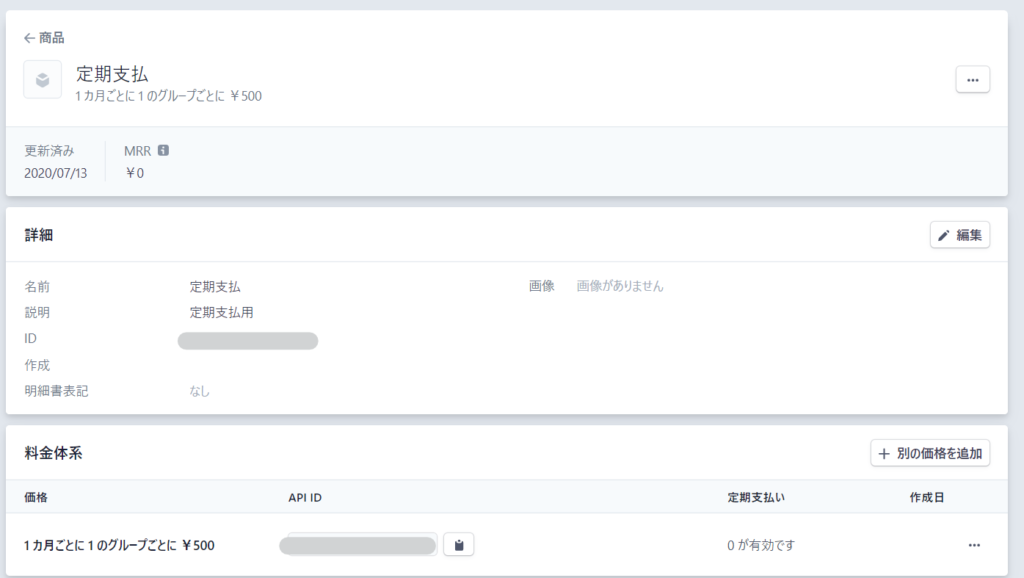Click the 定期支払い column header
The width and height of the screenshot is (1024, 578).
click(756, 498)
